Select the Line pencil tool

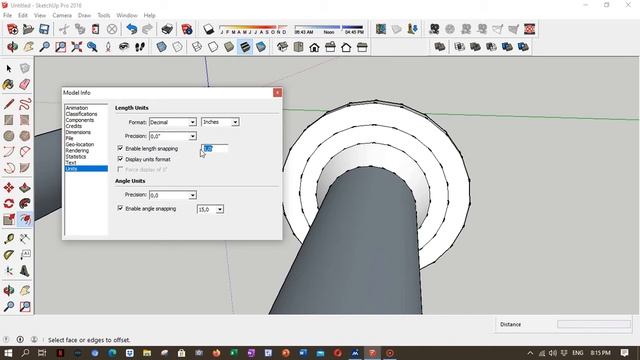coord(9,104)
